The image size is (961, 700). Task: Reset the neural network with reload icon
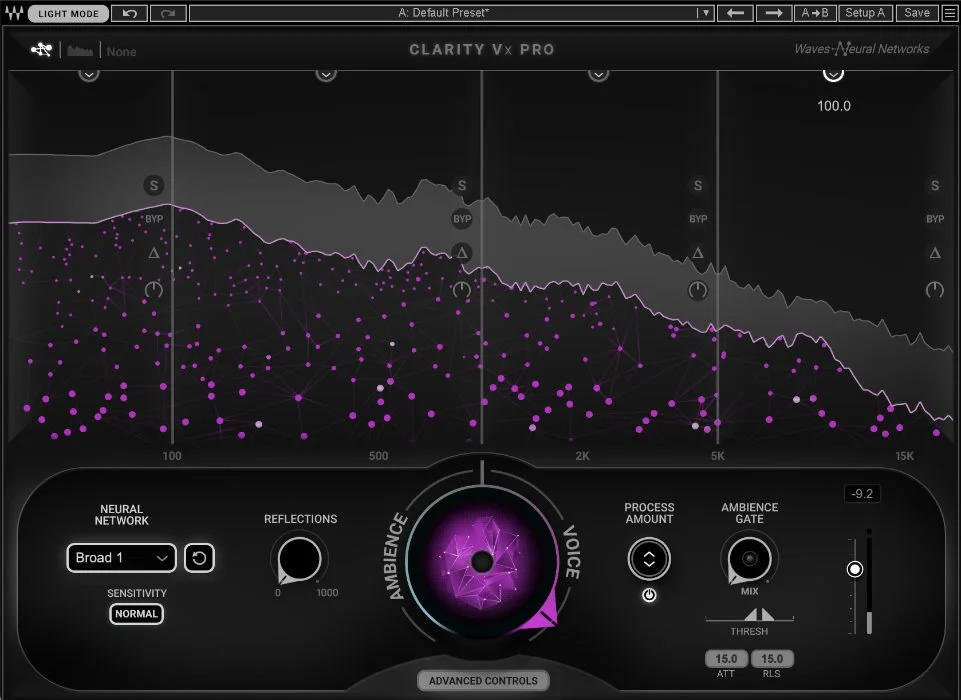pyautogui.click(x=199, y=558)
